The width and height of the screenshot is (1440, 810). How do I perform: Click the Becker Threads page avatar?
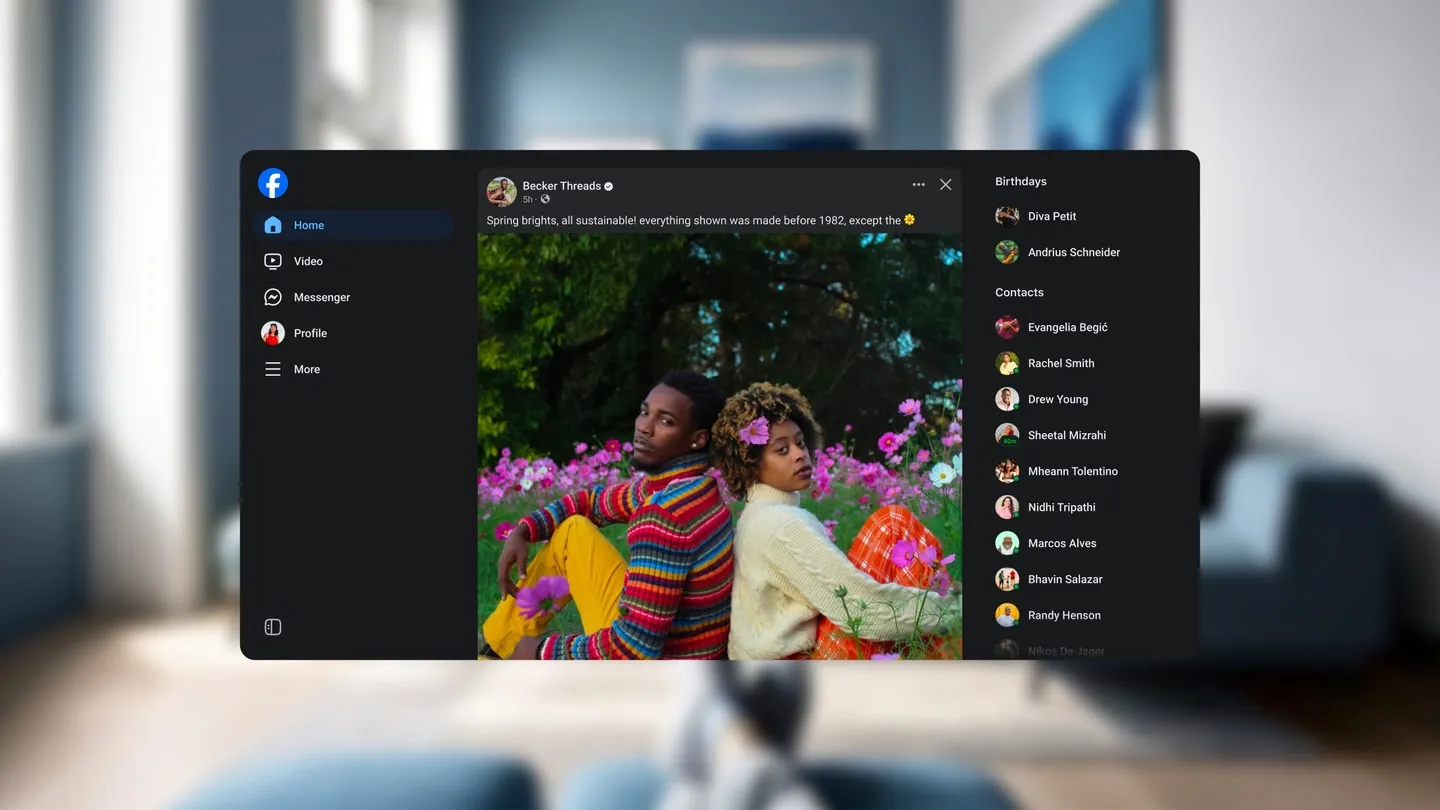[x=501, y=191]
